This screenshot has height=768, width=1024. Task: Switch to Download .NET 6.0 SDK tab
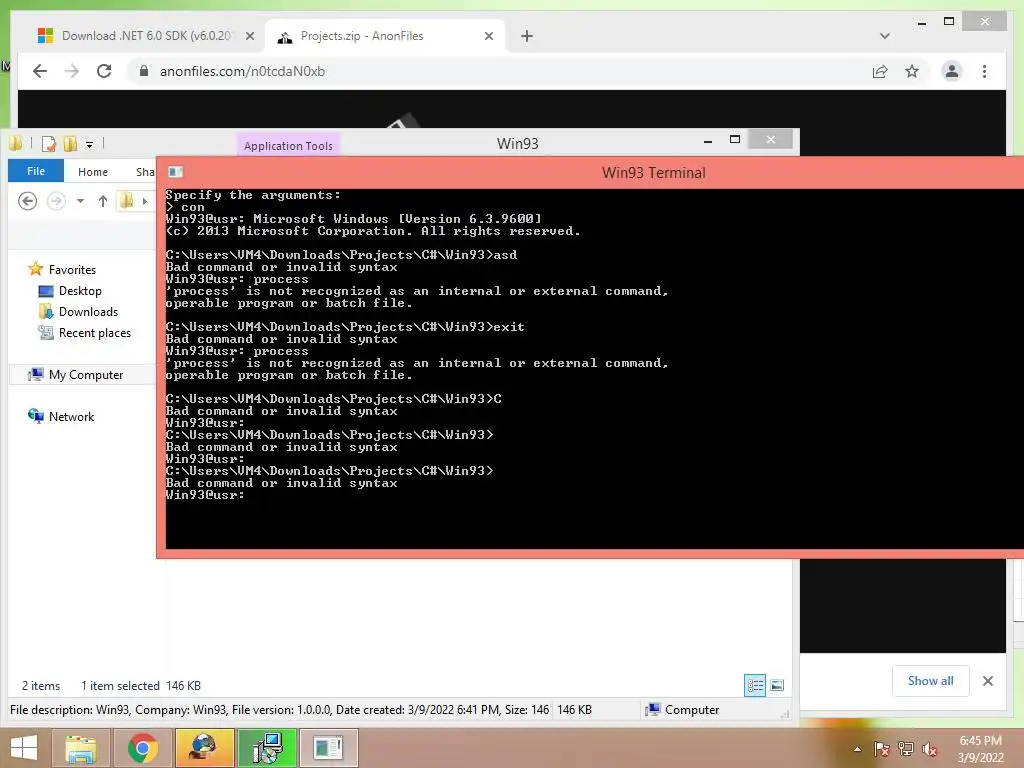click(146, 36)
